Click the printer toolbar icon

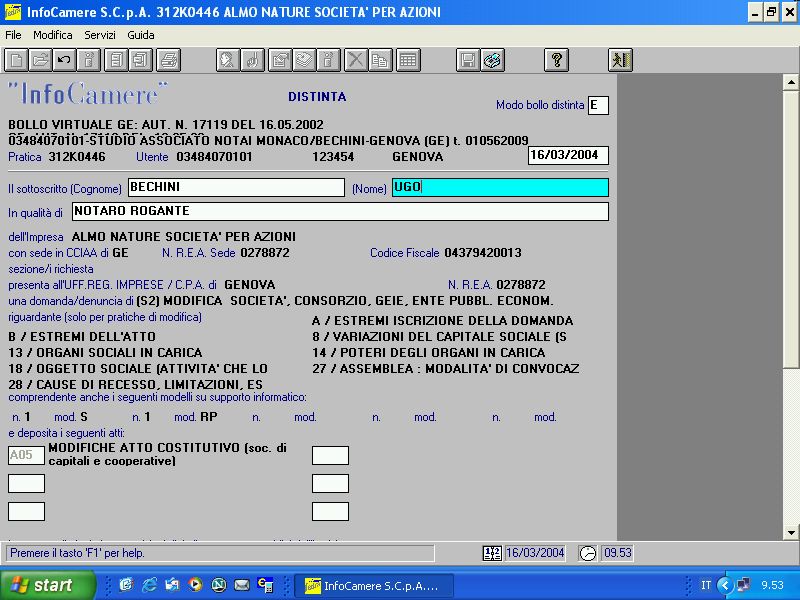click(168, 60)
